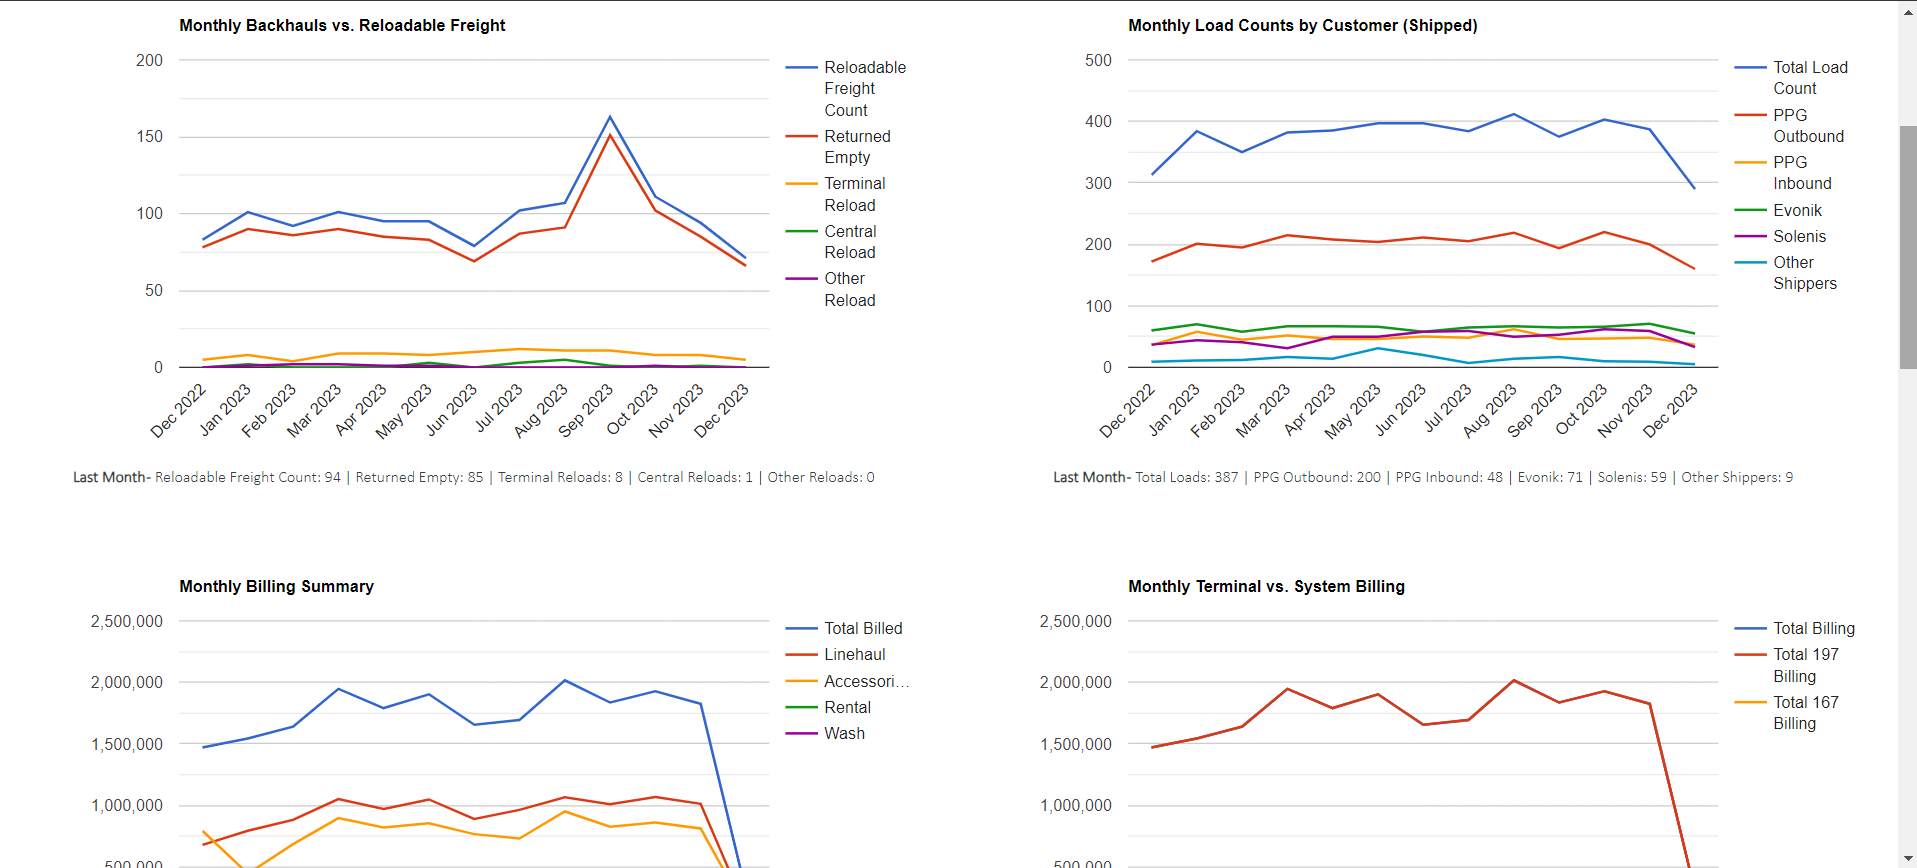This screenshot has width=1917, height=868.
Task: Click the 2,000,000 y-axis label on Billing Summary chart
Action: pyautogui.click(x=126, y=682)
